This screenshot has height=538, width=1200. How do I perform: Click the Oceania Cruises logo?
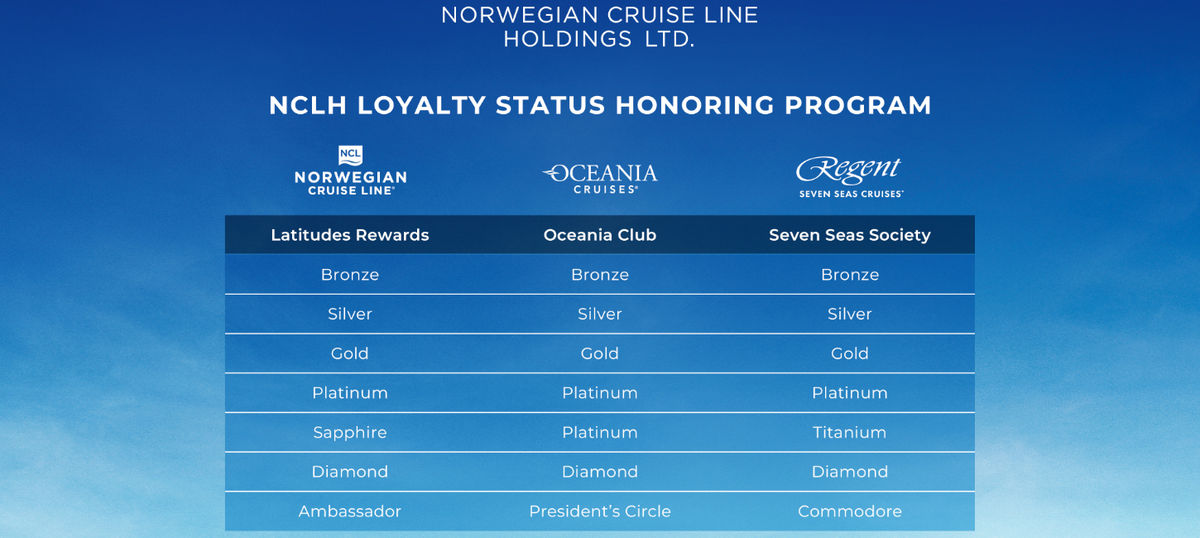pos(600,177)
